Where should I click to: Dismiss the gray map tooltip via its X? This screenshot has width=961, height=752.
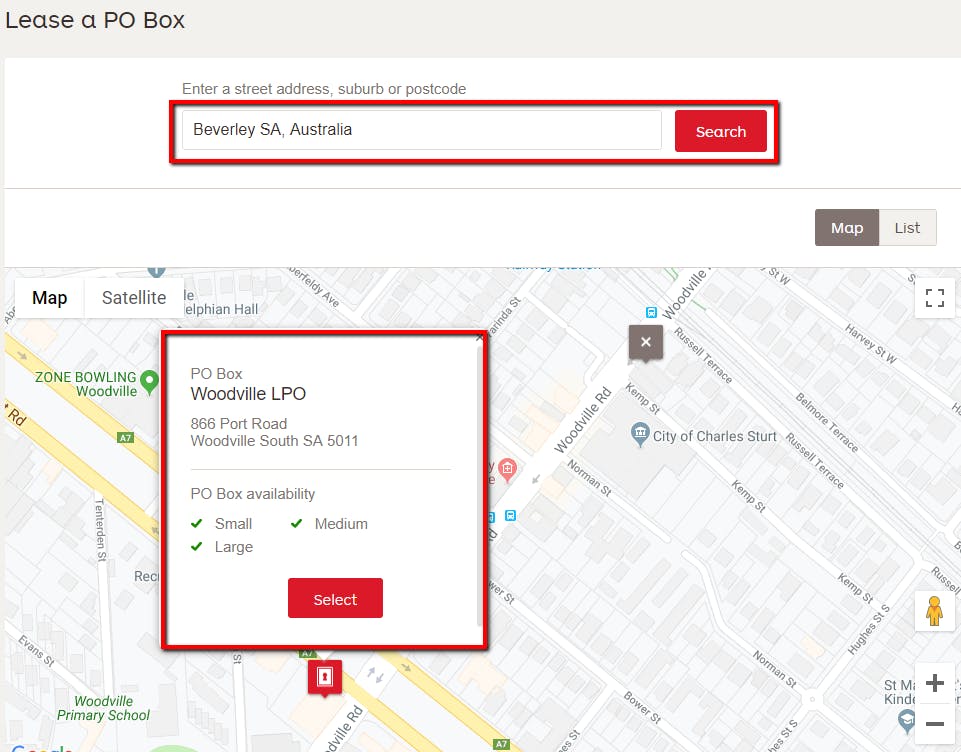point(645,343)
